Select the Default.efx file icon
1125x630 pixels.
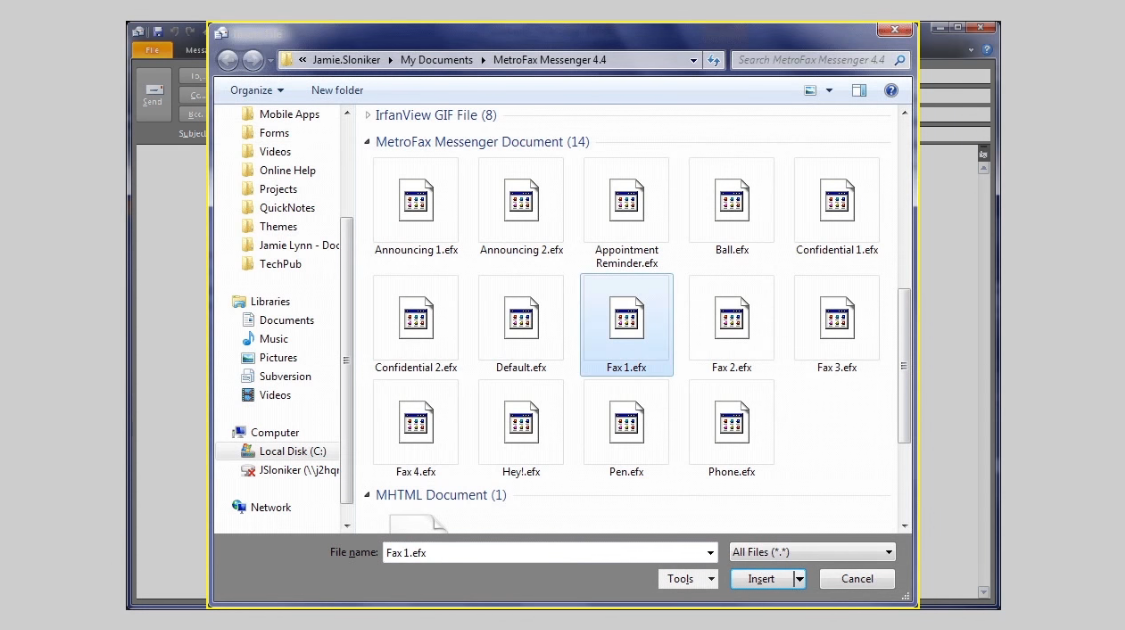(x=521, y=318)
